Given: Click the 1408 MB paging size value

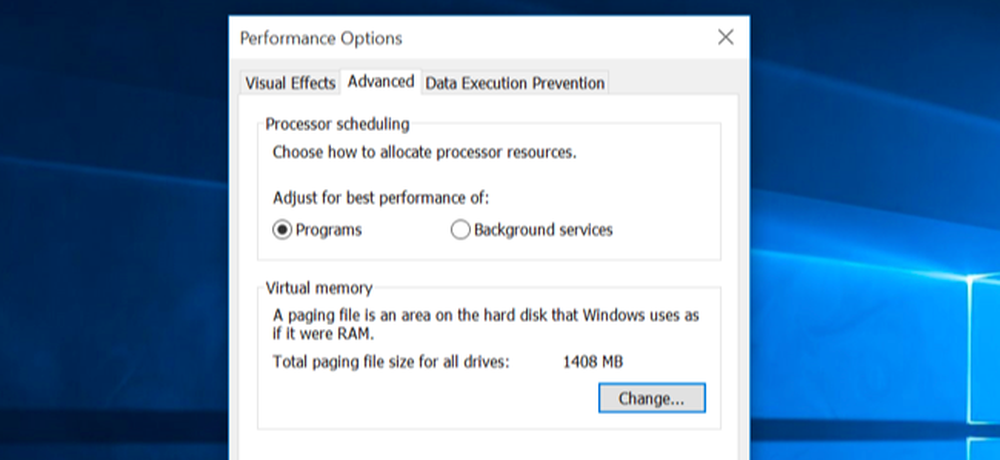Looking at the screenshot, I should 592,362.
